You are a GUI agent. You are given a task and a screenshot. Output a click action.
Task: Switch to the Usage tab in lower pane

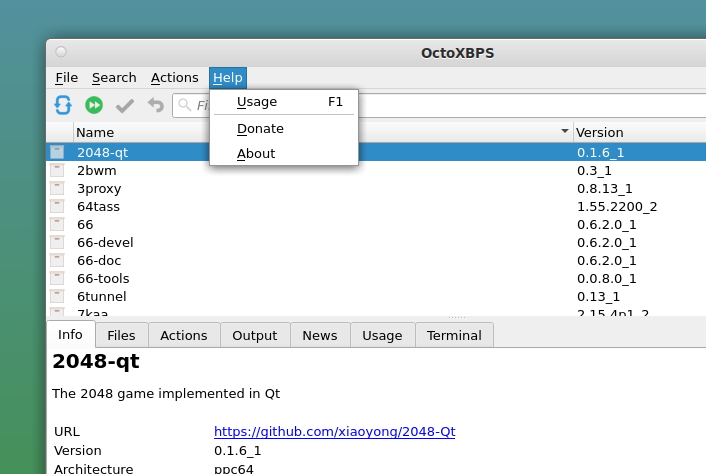click(x=382, y=335)
